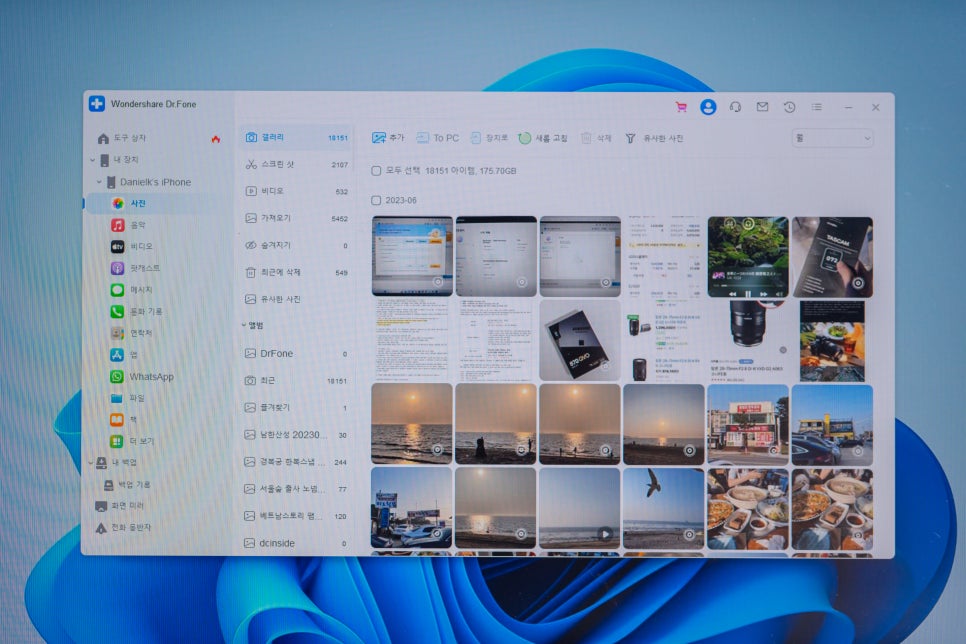This screenshot has width=966, height=644.
Task: Select the 갤러리 gallery tab
Action: click(296, 137)
